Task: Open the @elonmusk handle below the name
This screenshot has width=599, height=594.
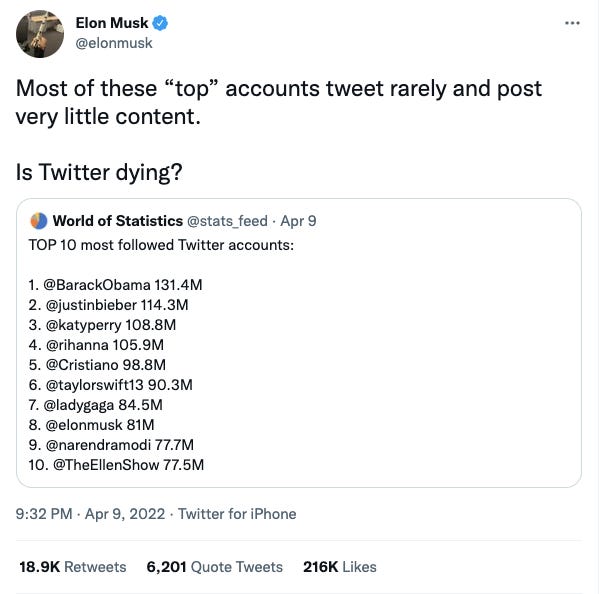Action: click(114, 43)
